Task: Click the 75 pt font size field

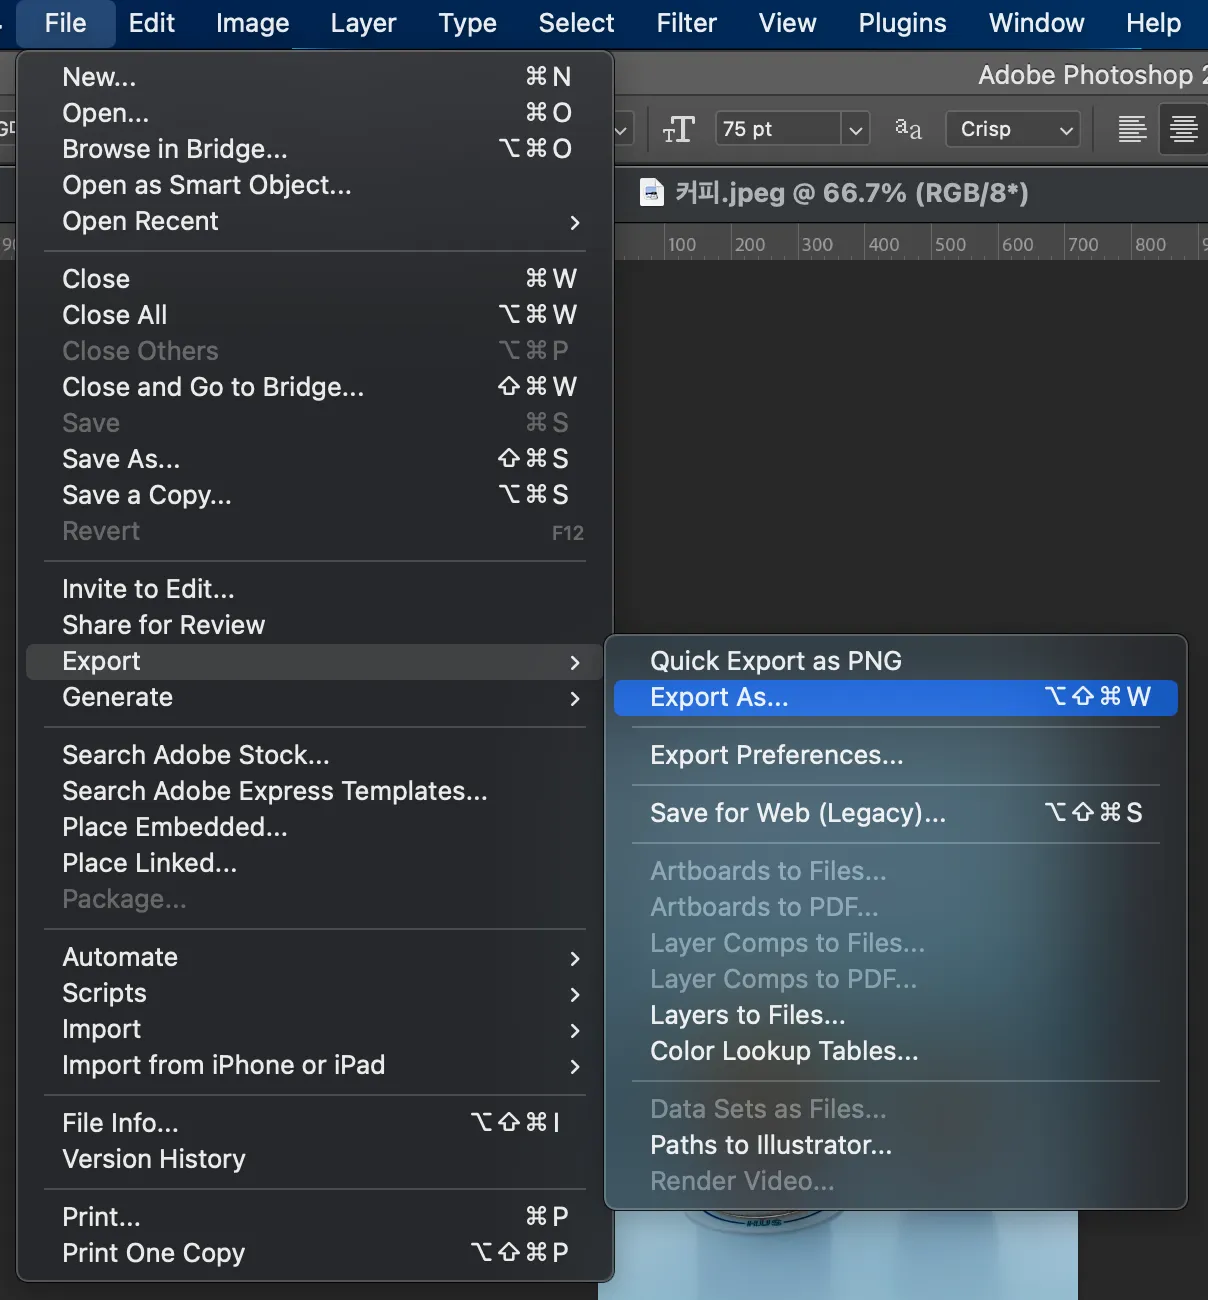Action: point(780,129)
